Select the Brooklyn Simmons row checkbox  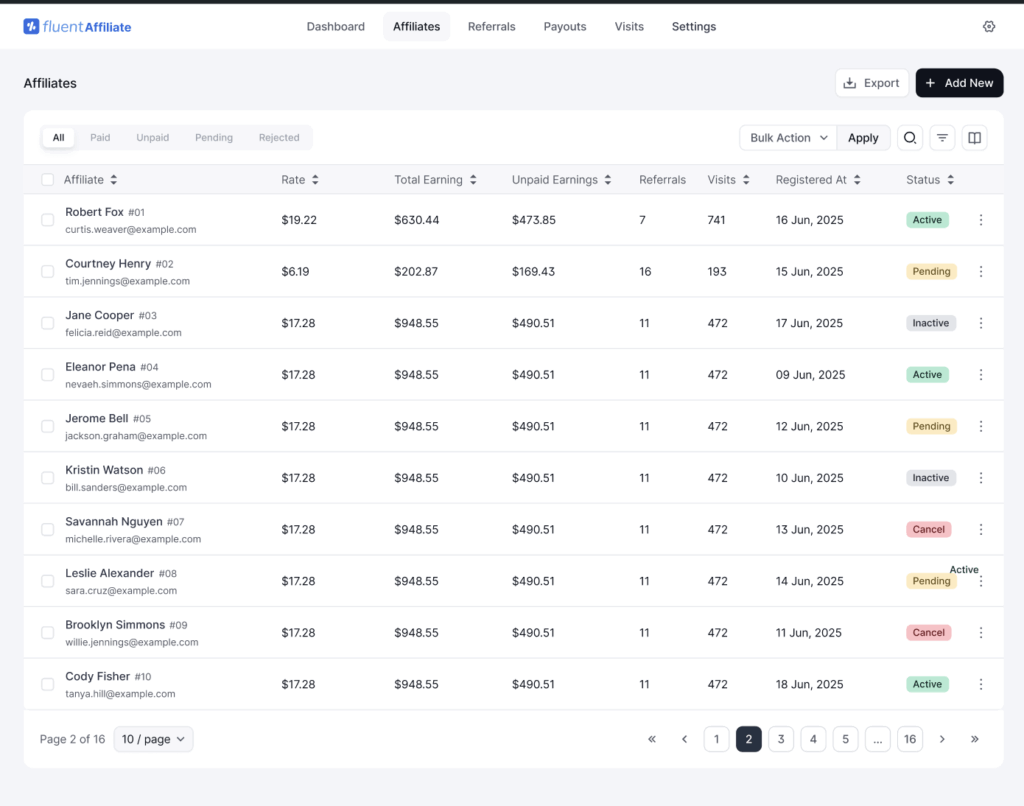click(x=48, y=633)
